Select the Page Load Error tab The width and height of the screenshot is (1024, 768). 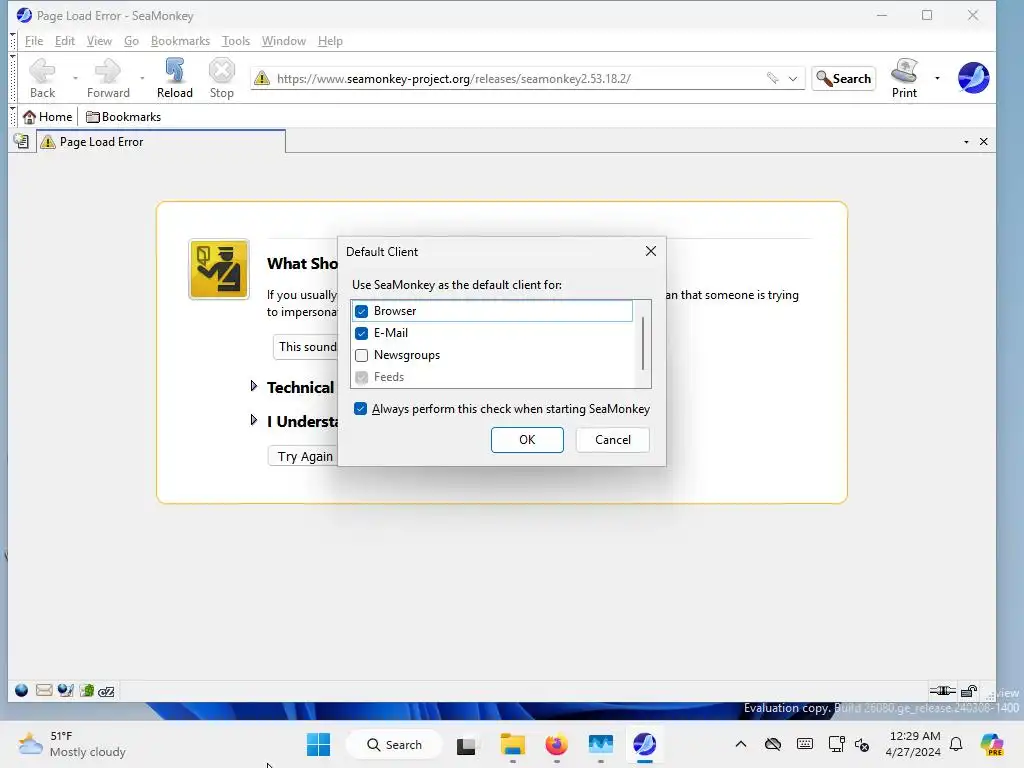161,142
